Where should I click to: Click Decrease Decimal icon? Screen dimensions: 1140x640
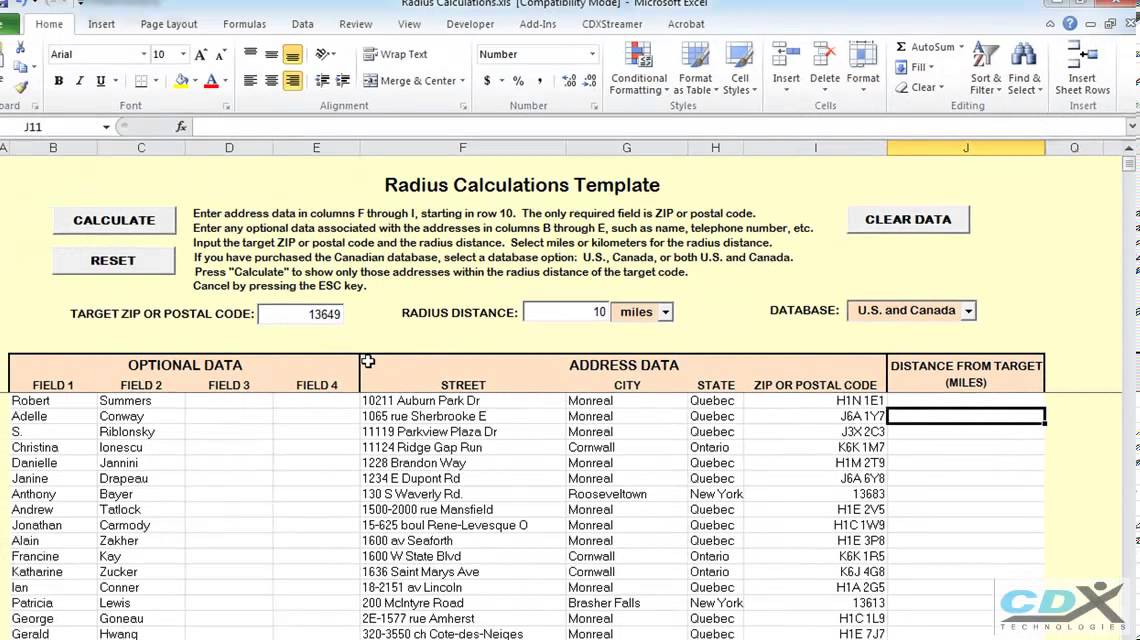point(590,81)
